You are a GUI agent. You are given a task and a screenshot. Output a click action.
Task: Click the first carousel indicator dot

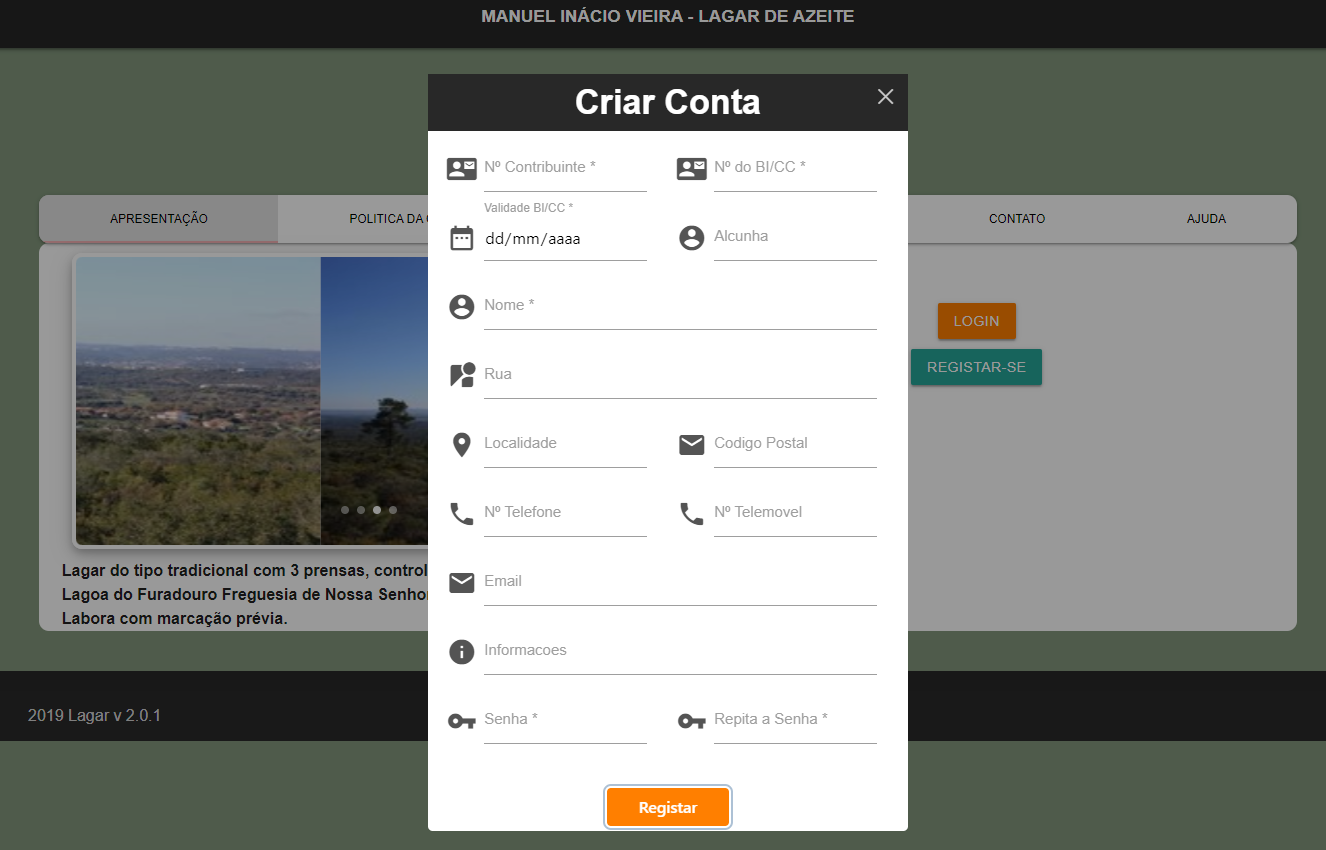(x=345, y=510)
